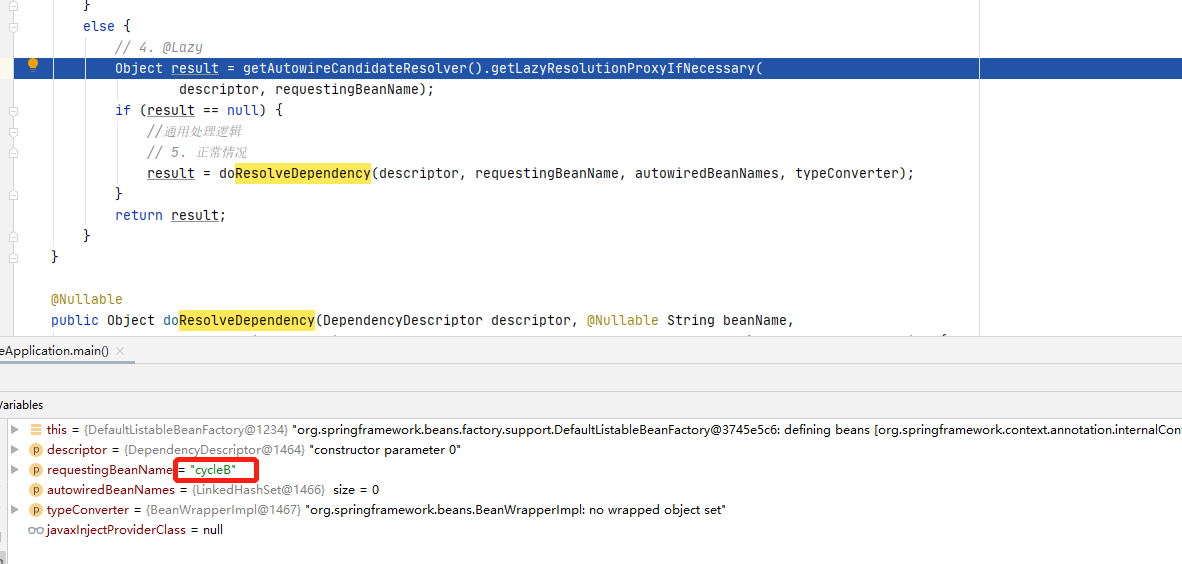
Task: Click the 'this' variable object icon
Action: tap(36, 430)
